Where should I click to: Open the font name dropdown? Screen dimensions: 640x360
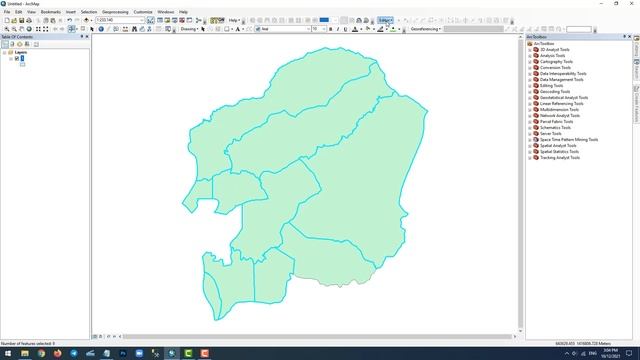point(309,29)
